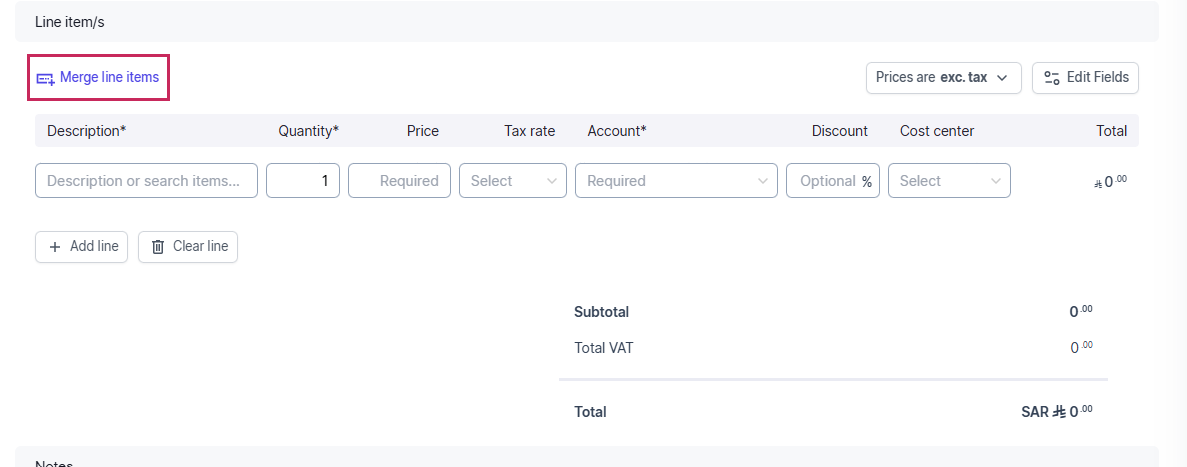The image size is (1187, 467).
Task: Open the Cost center Select dropdown
Action: [x=949, y=181]
